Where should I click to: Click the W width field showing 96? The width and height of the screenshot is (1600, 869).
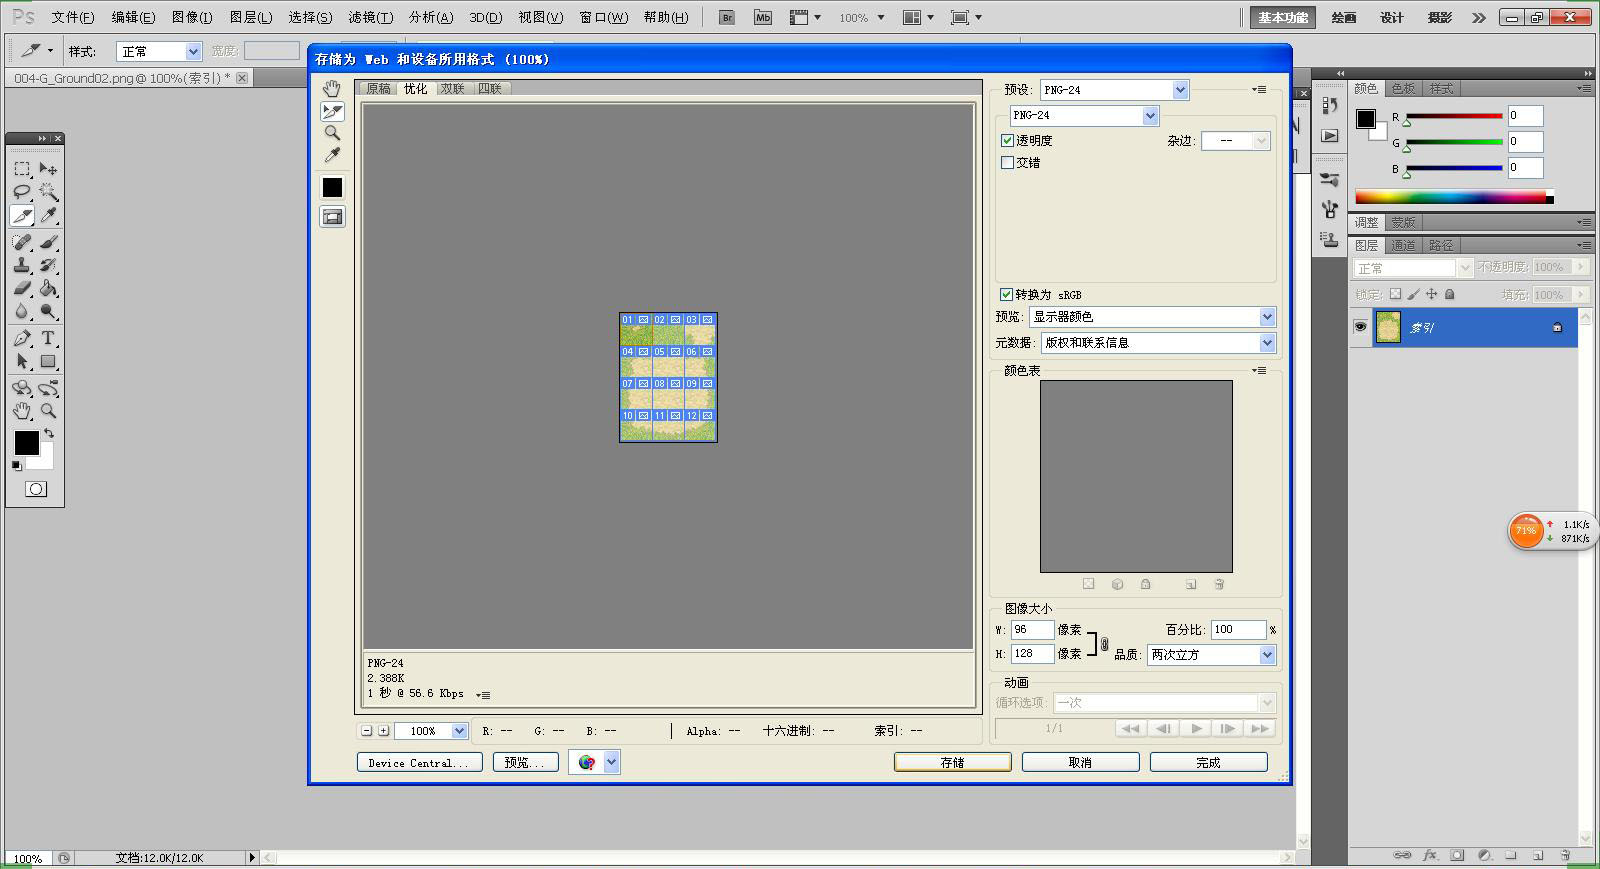click(x=1032, y=630)
